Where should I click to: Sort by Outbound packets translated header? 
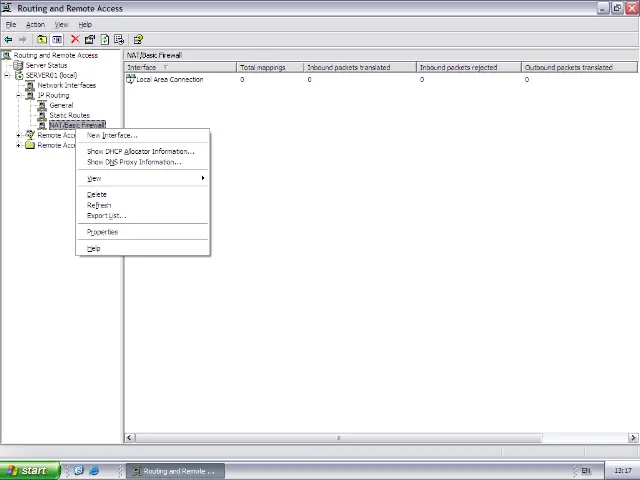click(580, 67)
